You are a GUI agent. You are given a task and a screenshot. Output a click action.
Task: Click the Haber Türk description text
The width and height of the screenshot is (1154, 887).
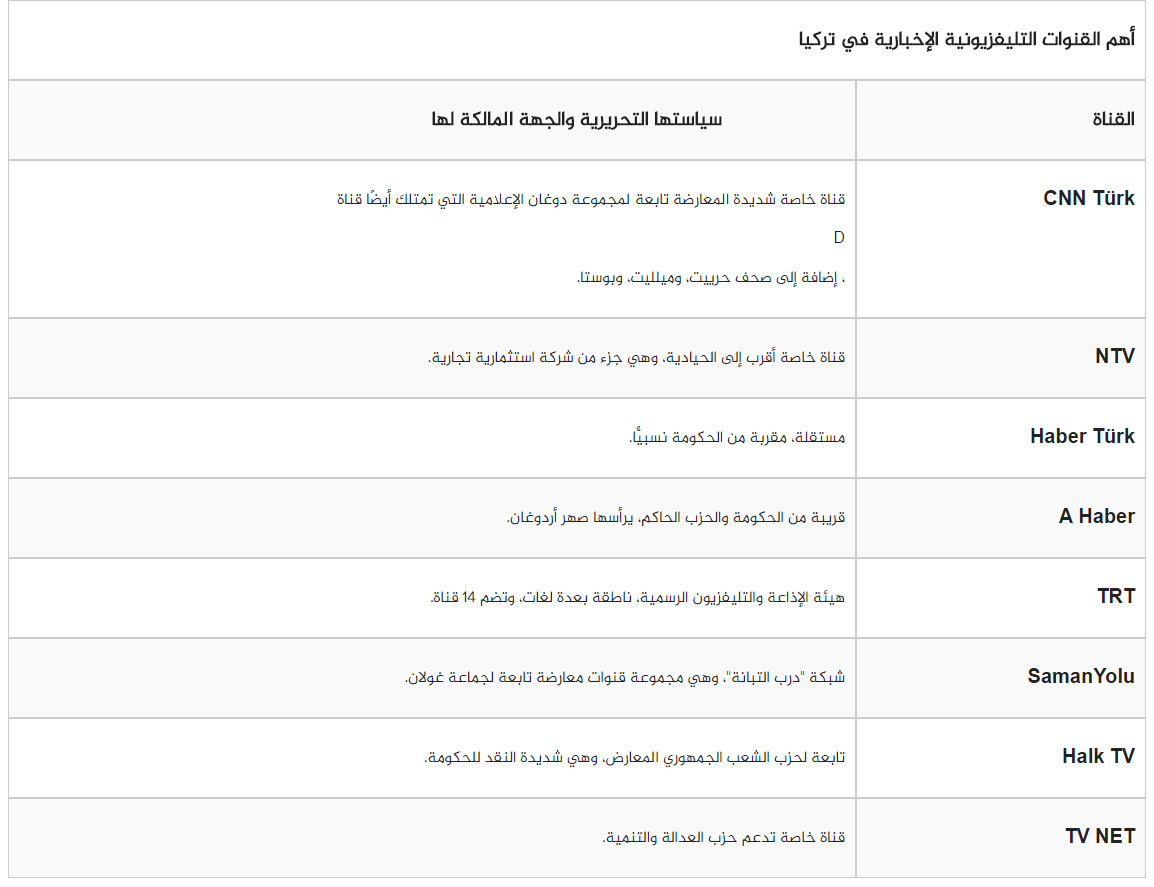[736, 437]
